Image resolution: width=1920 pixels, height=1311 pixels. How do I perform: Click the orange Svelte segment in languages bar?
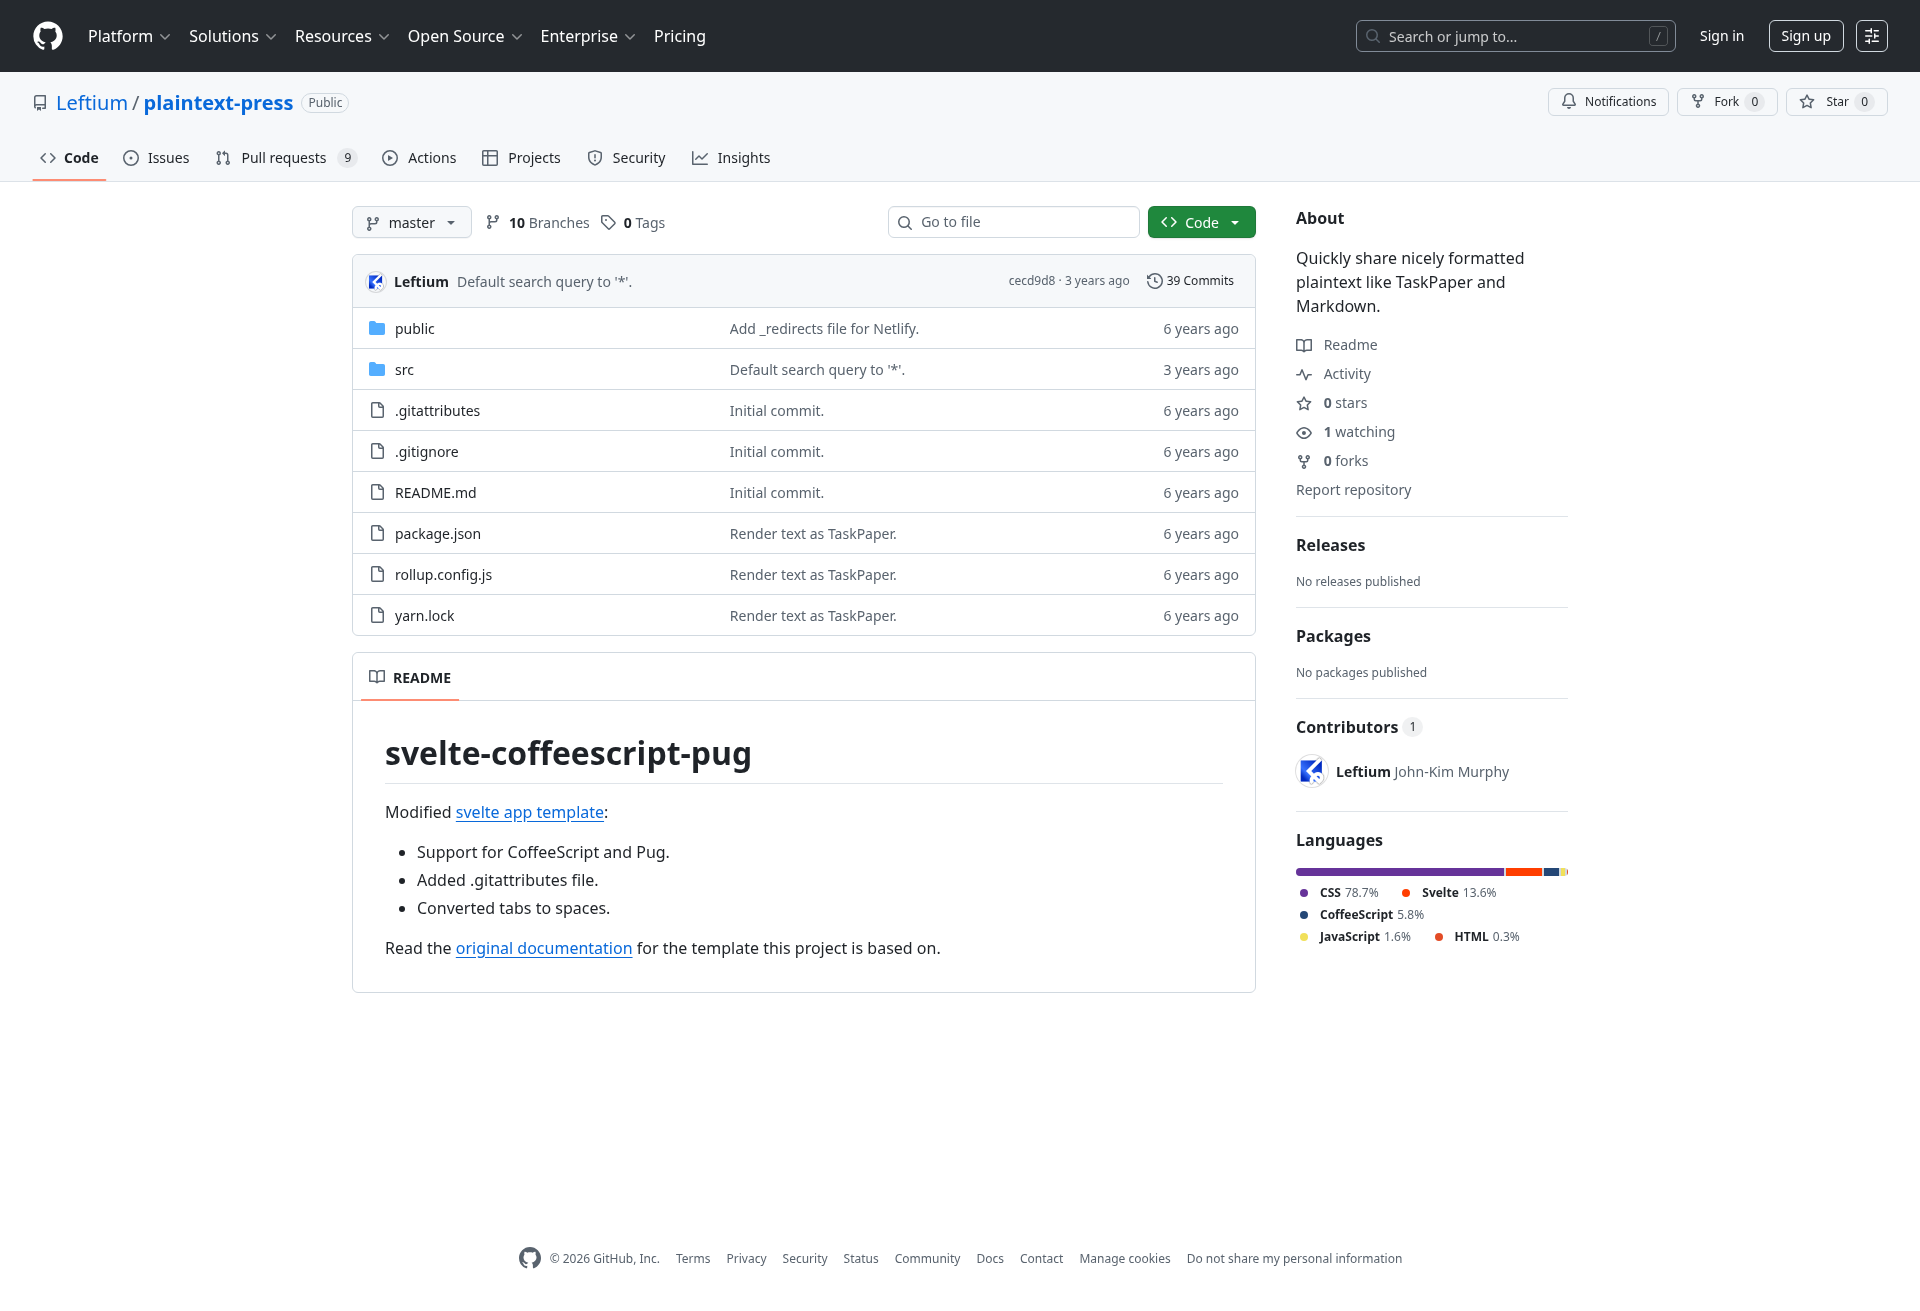[1523, 872]
